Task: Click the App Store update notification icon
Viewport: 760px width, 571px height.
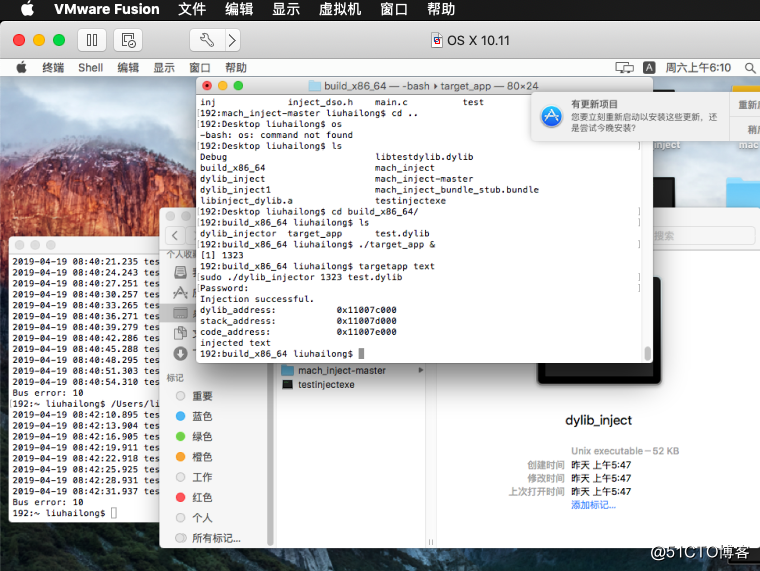Action: click(552, 116)
